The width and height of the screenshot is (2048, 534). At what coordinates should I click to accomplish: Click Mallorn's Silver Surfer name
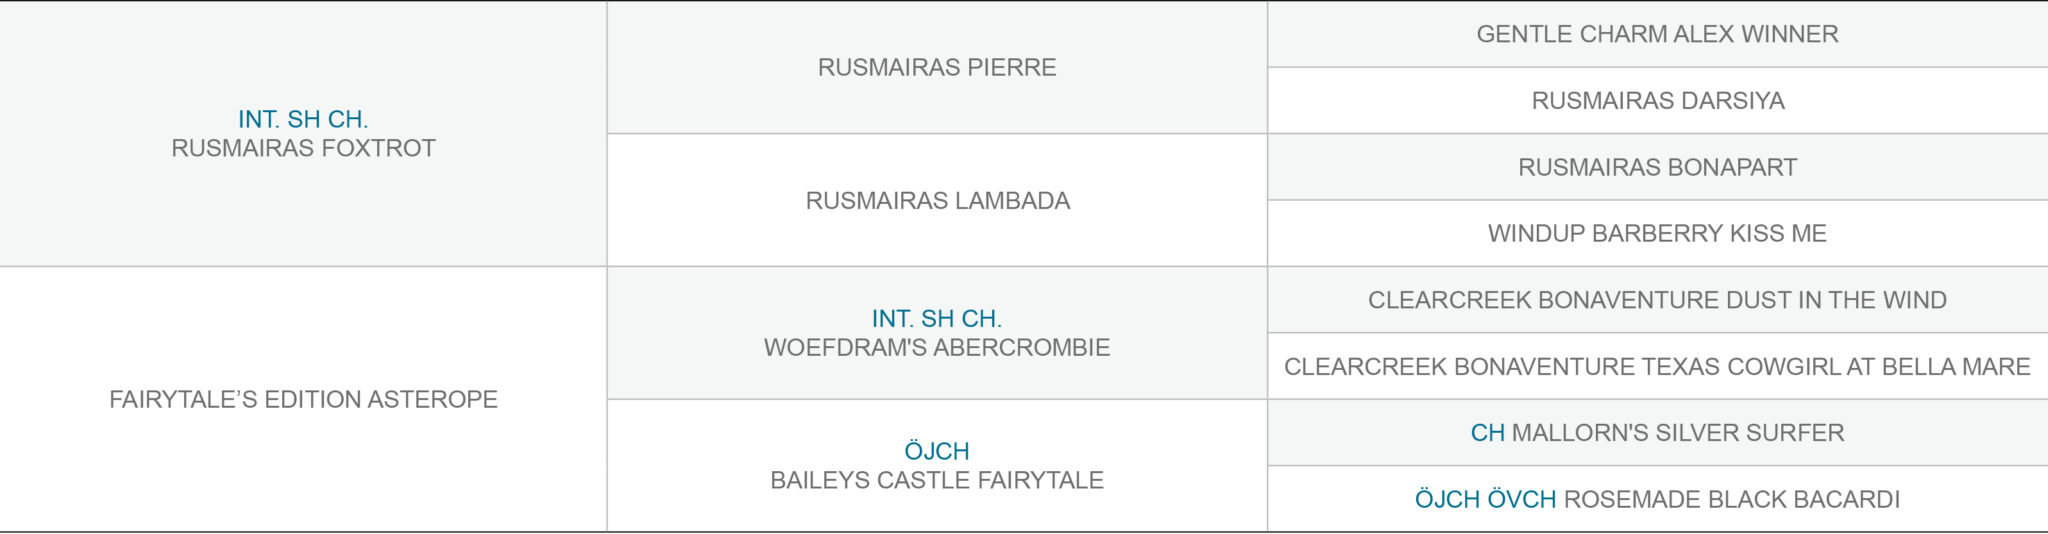[x=1678, y=433]
